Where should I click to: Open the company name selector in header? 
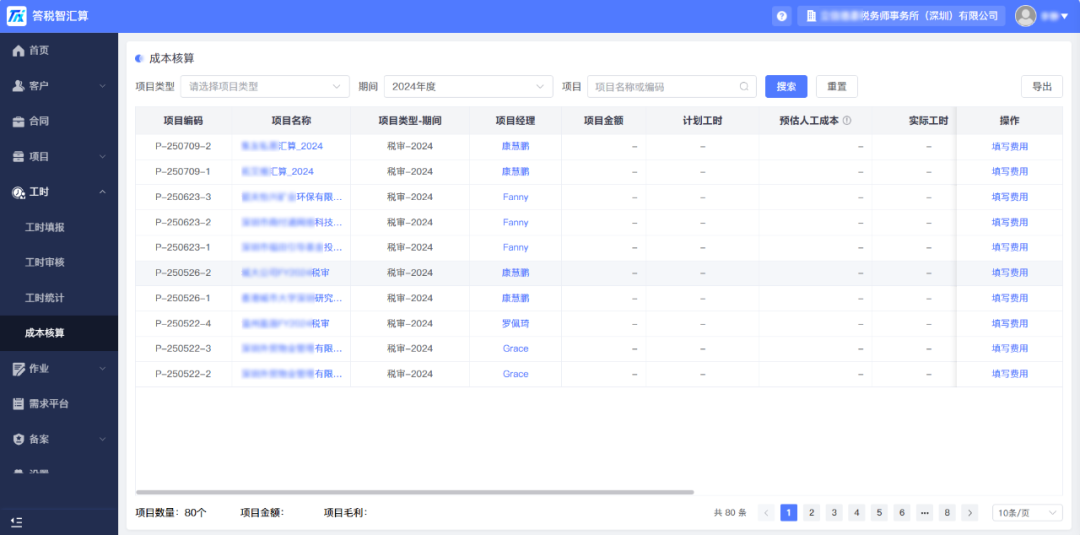click(x=901, y=16)
